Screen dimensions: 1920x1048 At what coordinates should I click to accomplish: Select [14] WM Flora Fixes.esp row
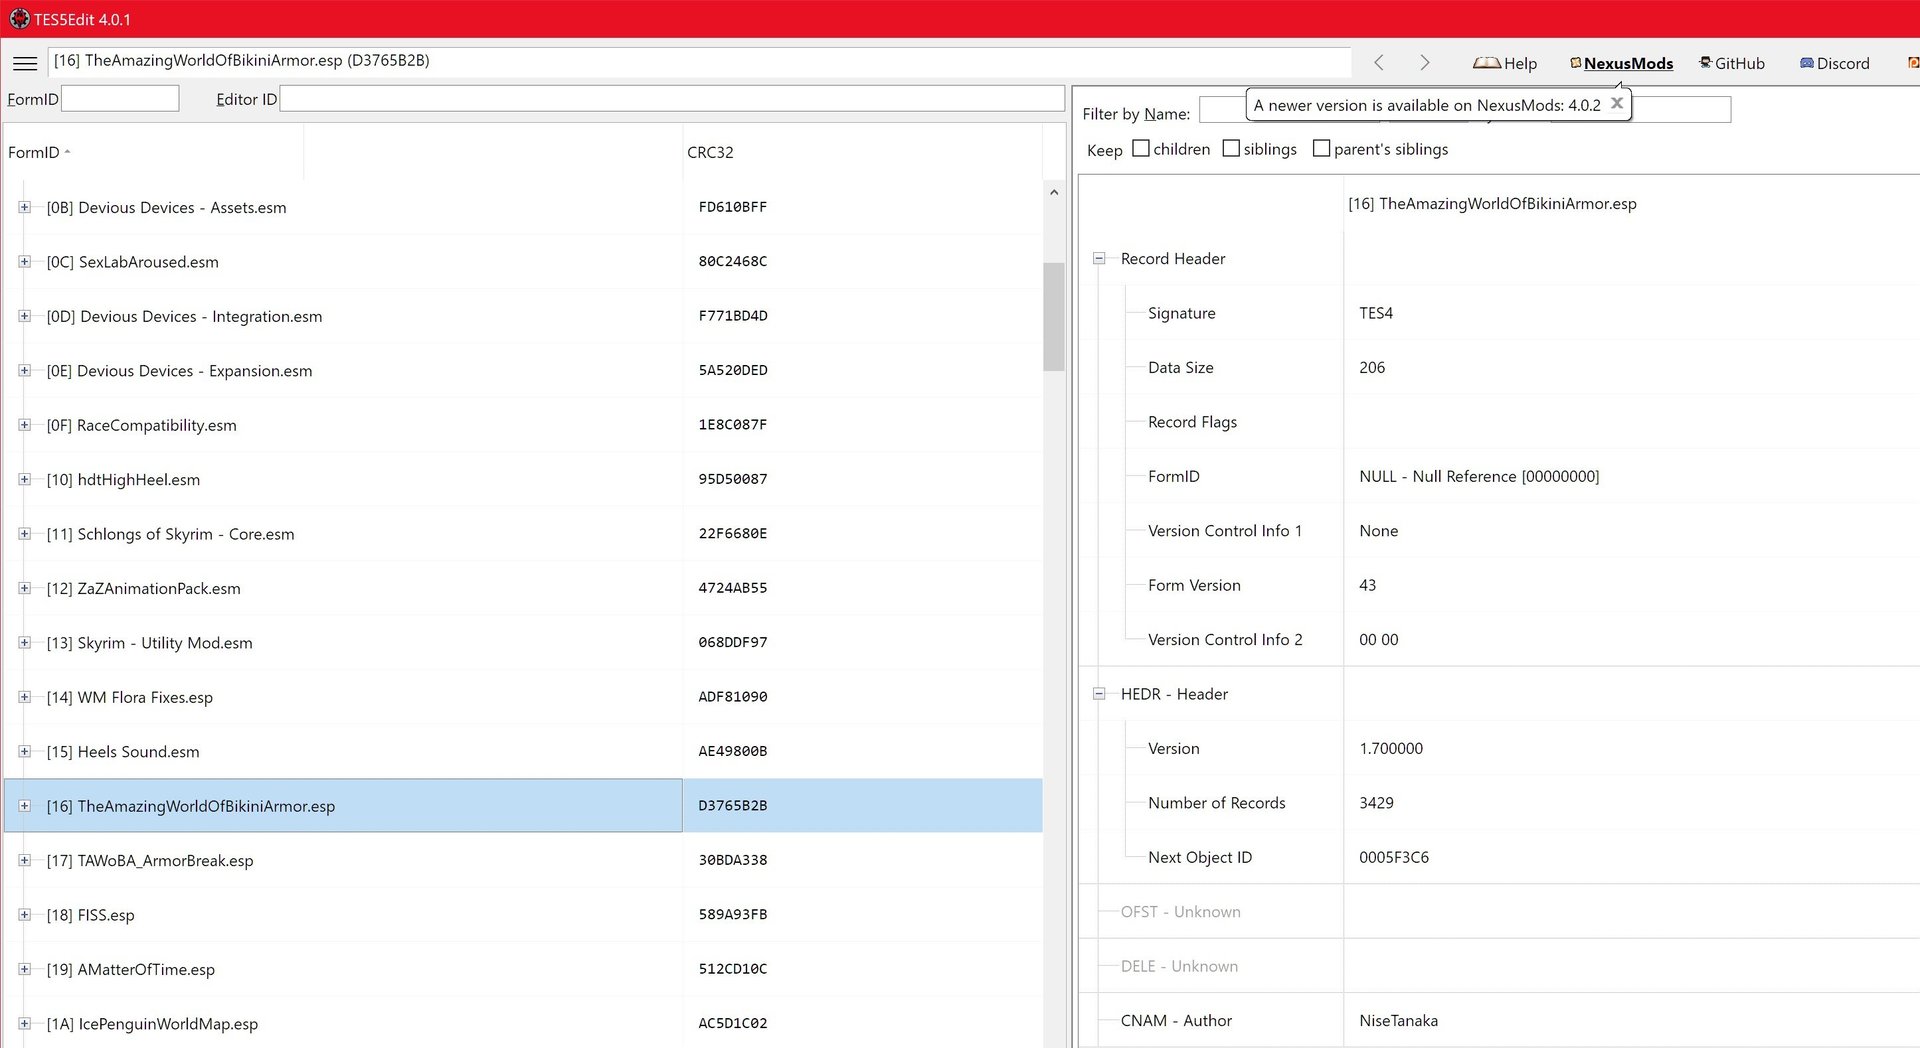523,697
